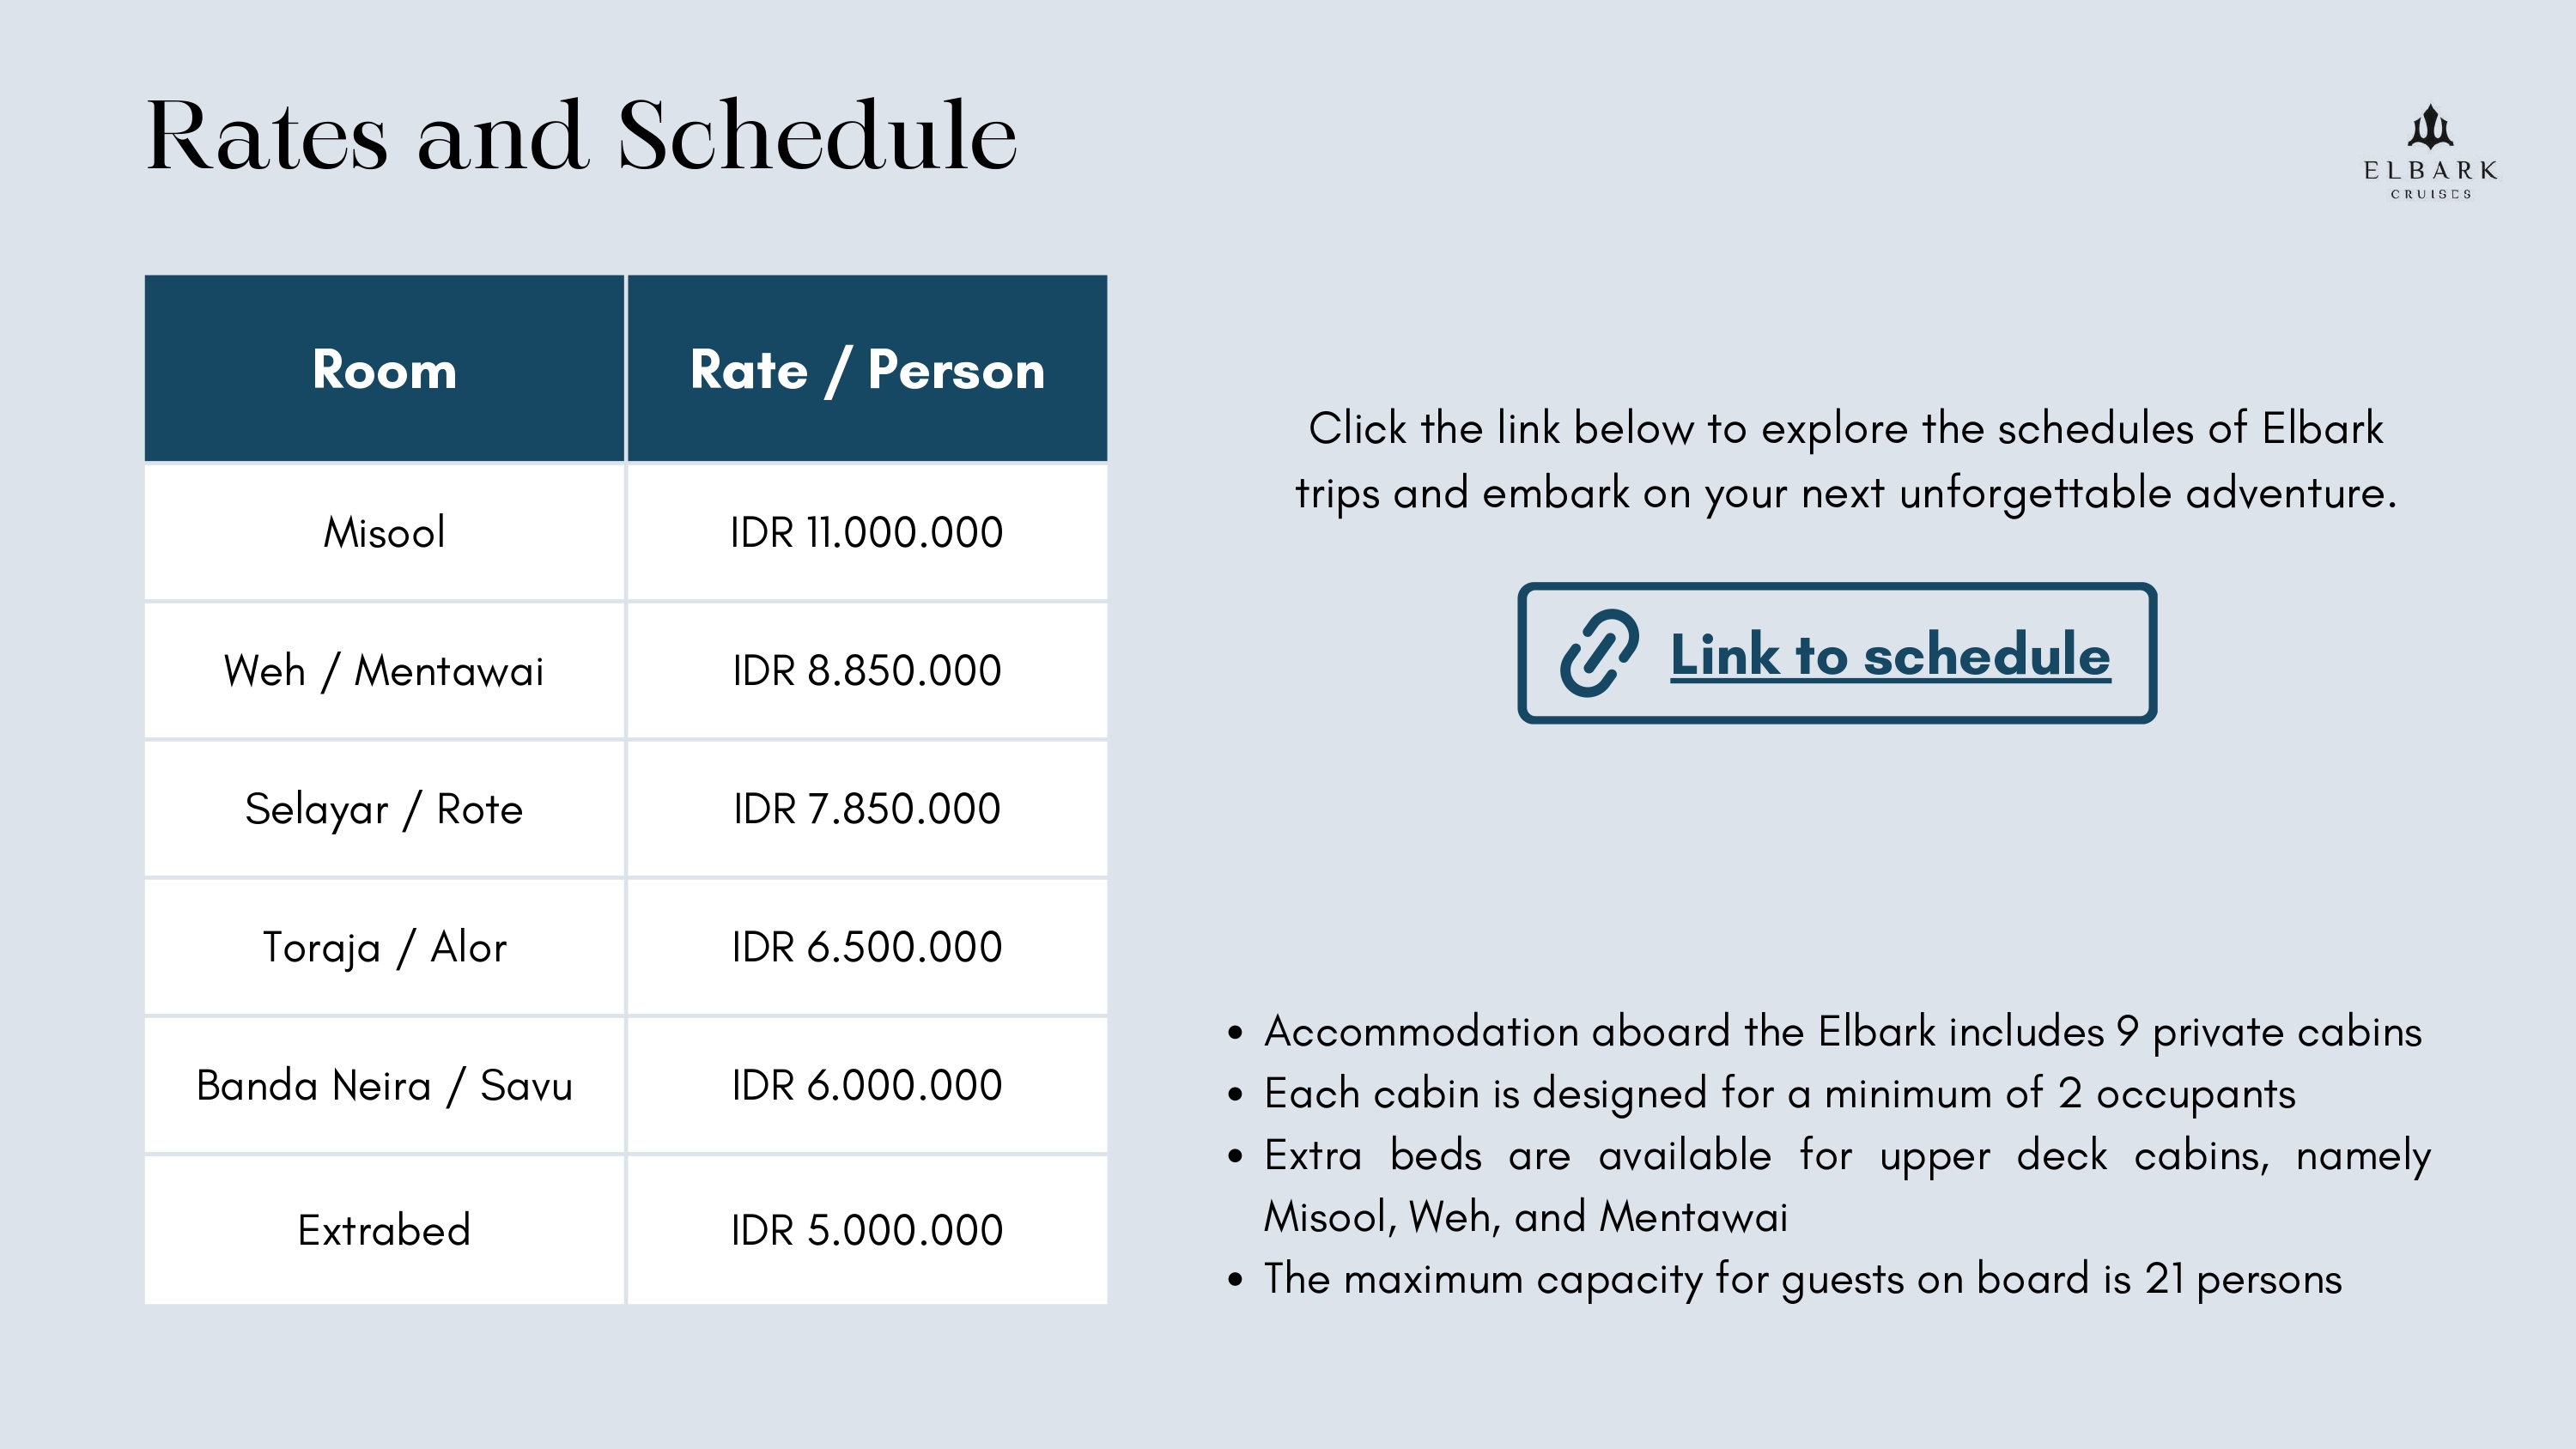Click the "Rate / Person" column header
The width and height of the screenshot is (2576, 1449).
(867, 370)
